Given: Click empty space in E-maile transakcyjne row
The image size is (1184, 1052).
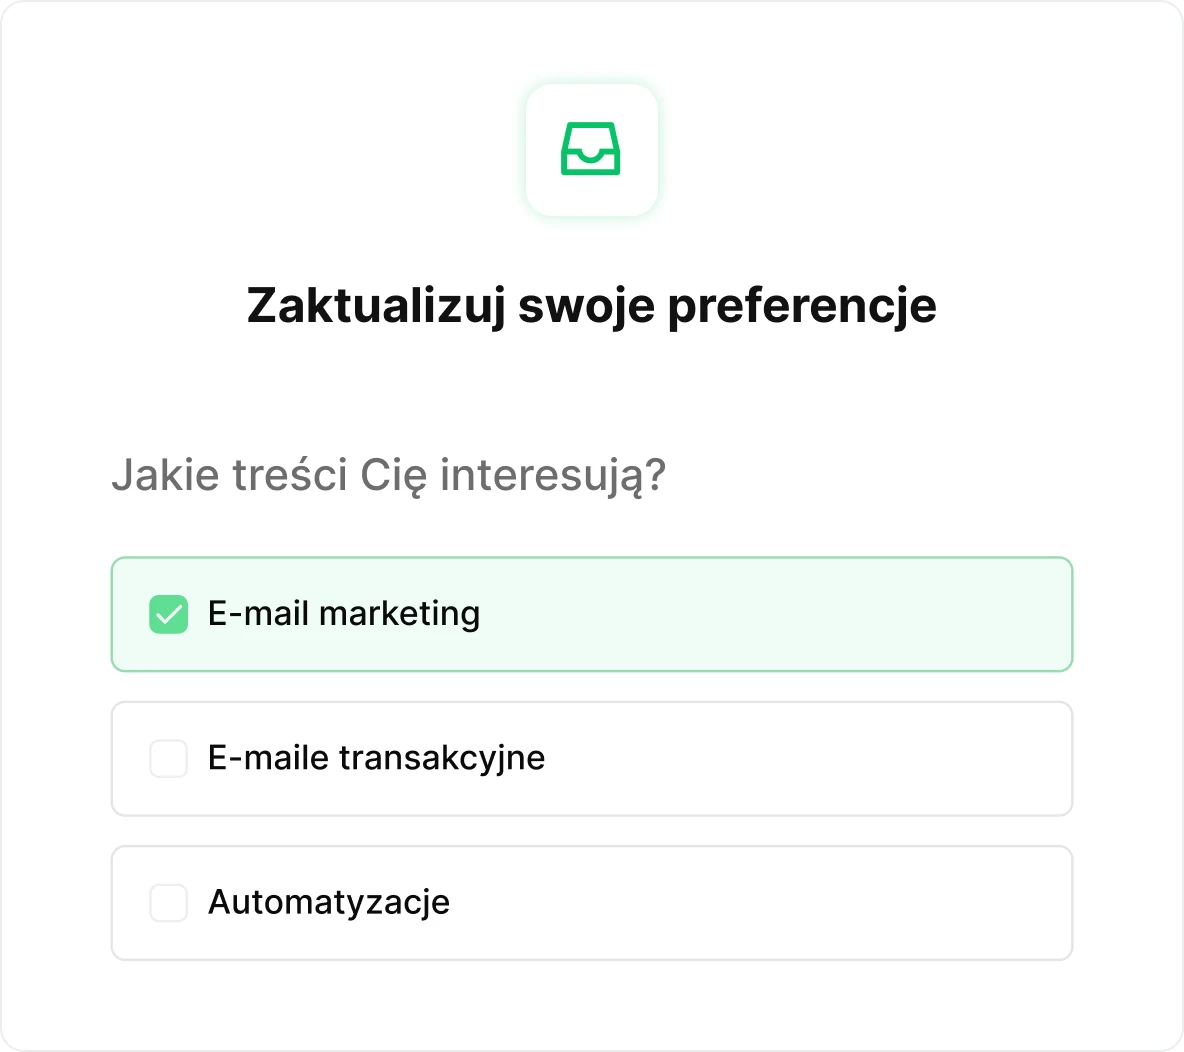Looking at the screenshot, I should point(800,759).
